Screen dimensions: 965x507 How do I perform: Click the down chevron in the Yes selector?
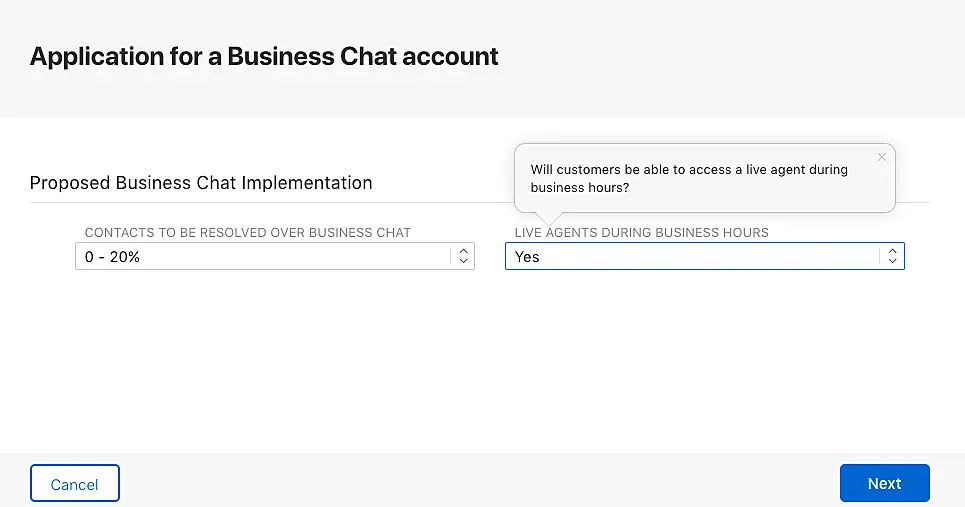tap(892, 262)
